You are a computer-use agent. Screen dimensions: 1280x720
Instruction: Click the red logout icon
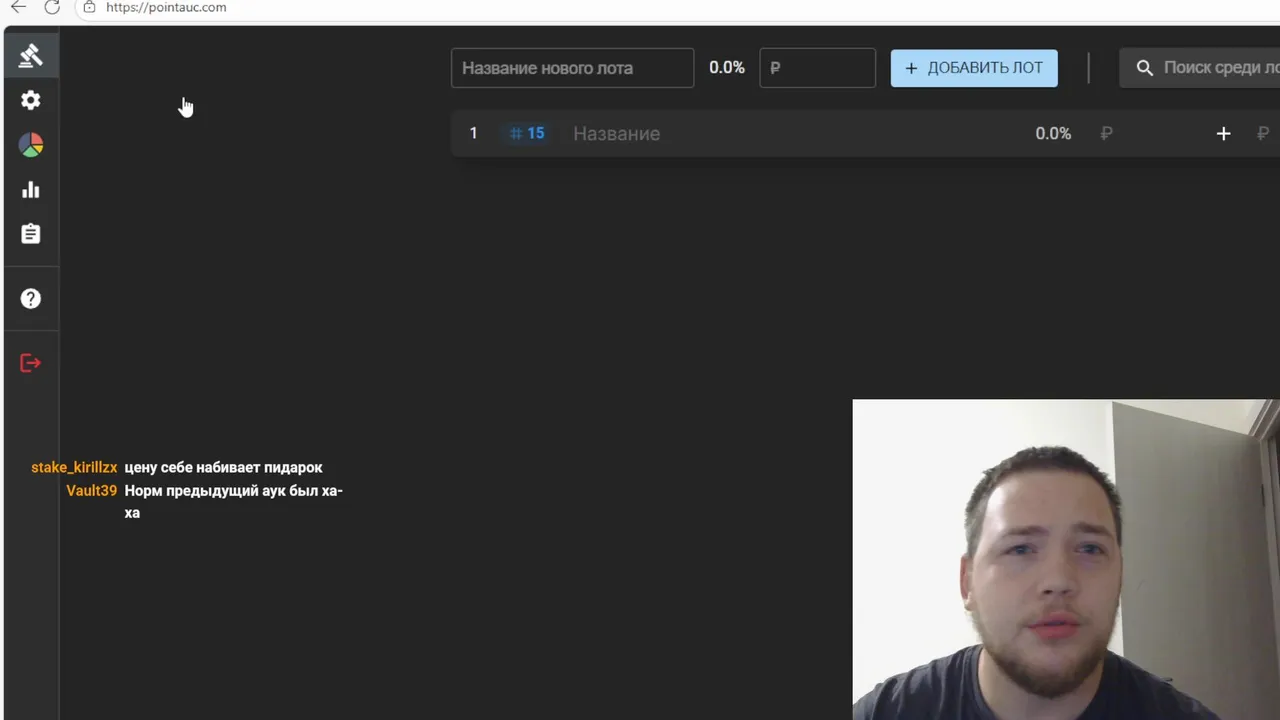click(31, 363)
